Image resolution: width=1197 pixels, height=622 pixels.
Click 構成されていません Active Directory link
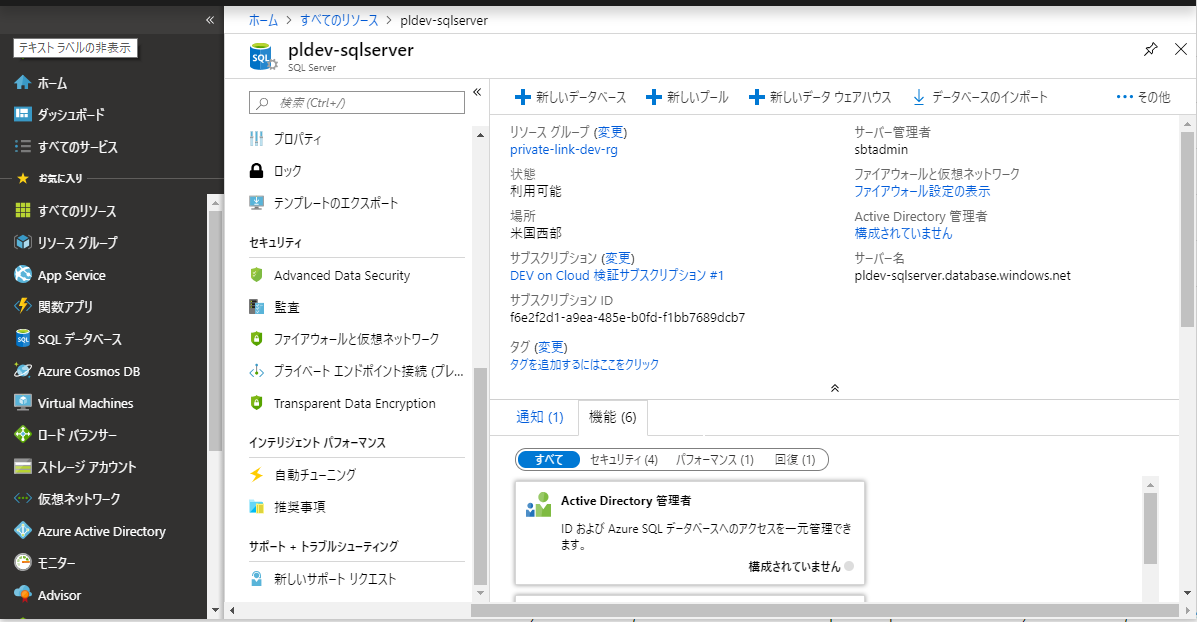pos(904,234)
